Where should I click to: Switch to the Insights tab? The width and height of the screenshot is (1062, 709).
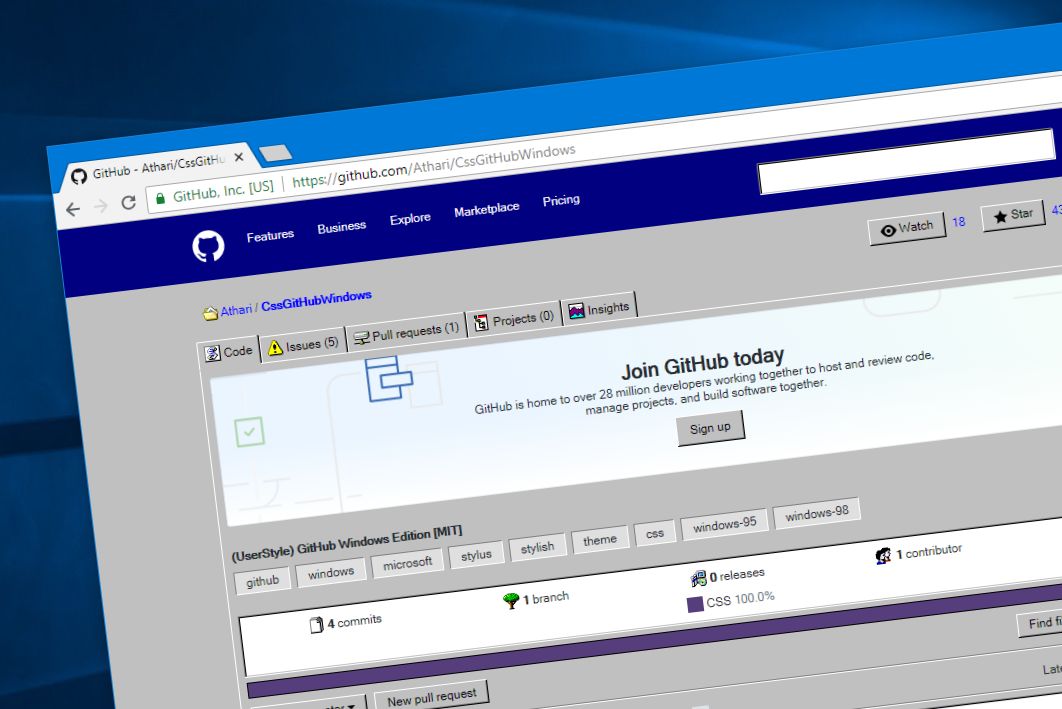[x=599, y=309]
